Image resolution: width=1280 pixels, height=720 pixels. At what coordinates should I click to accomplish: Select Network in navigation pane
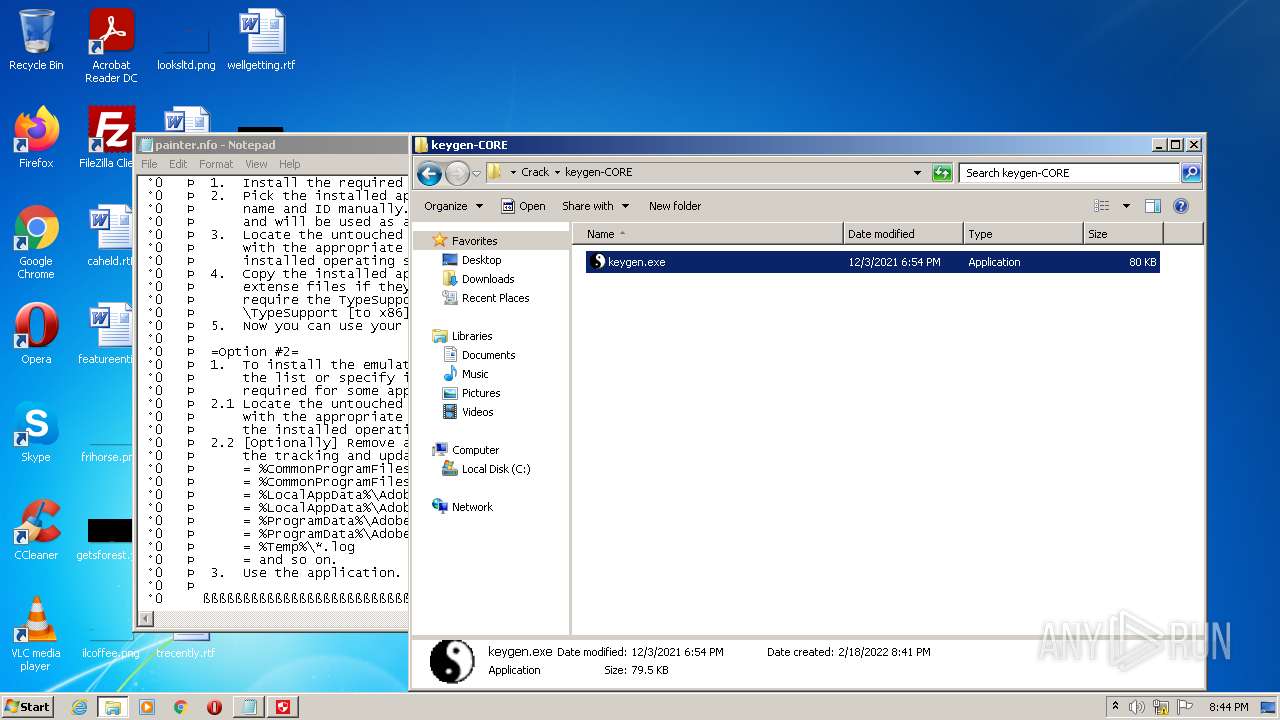pyautogui.click(x=462, y=507)
